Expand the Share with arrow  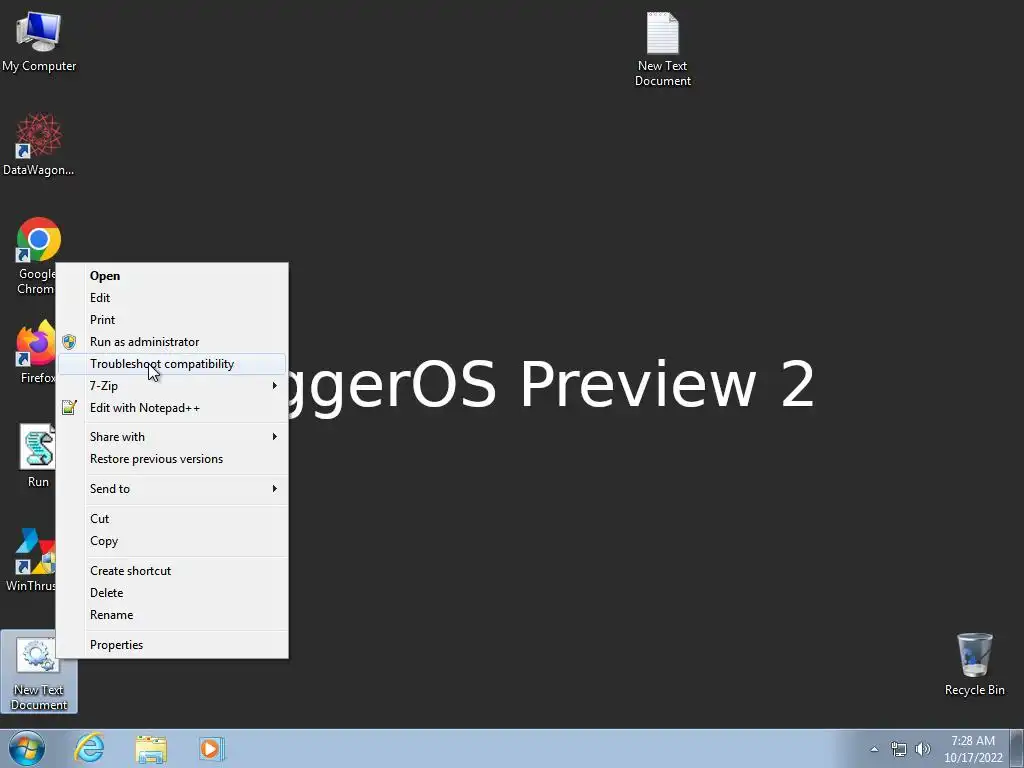(275, 437)
